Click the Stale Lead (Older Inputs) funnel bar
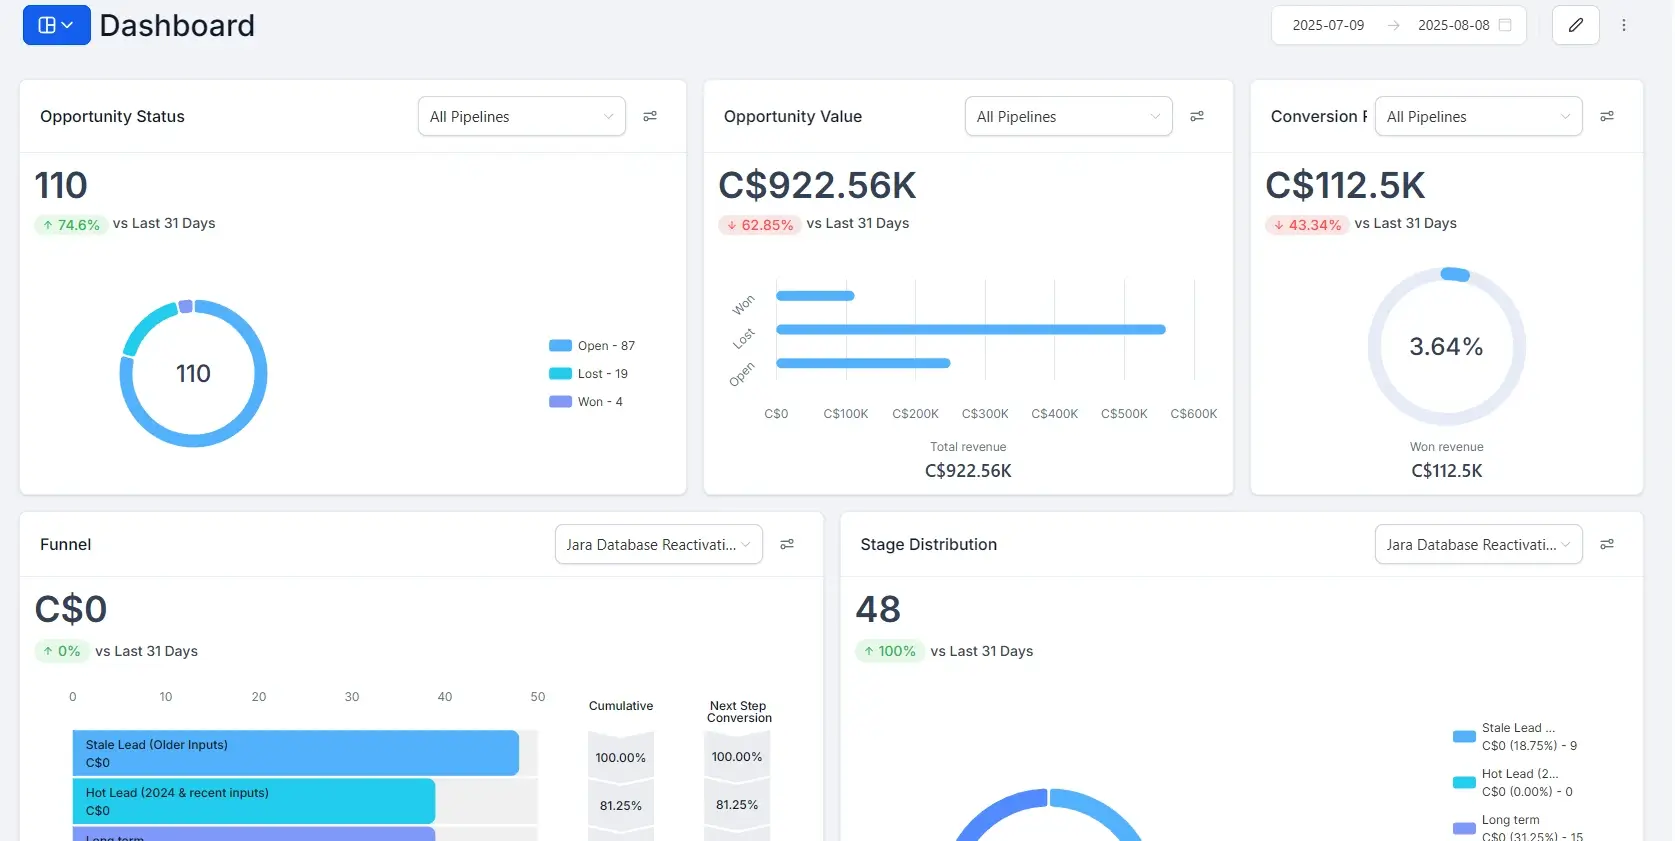The image size is (1675, 841). pos(295,753)
